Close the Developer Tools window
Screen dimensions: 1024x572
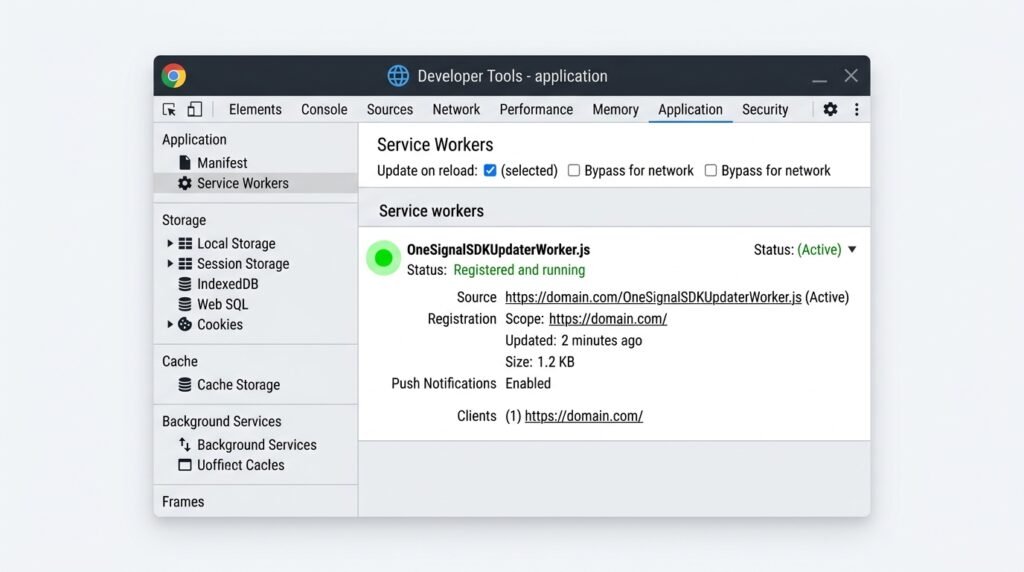pyautogui.click(x=851, y=76)
